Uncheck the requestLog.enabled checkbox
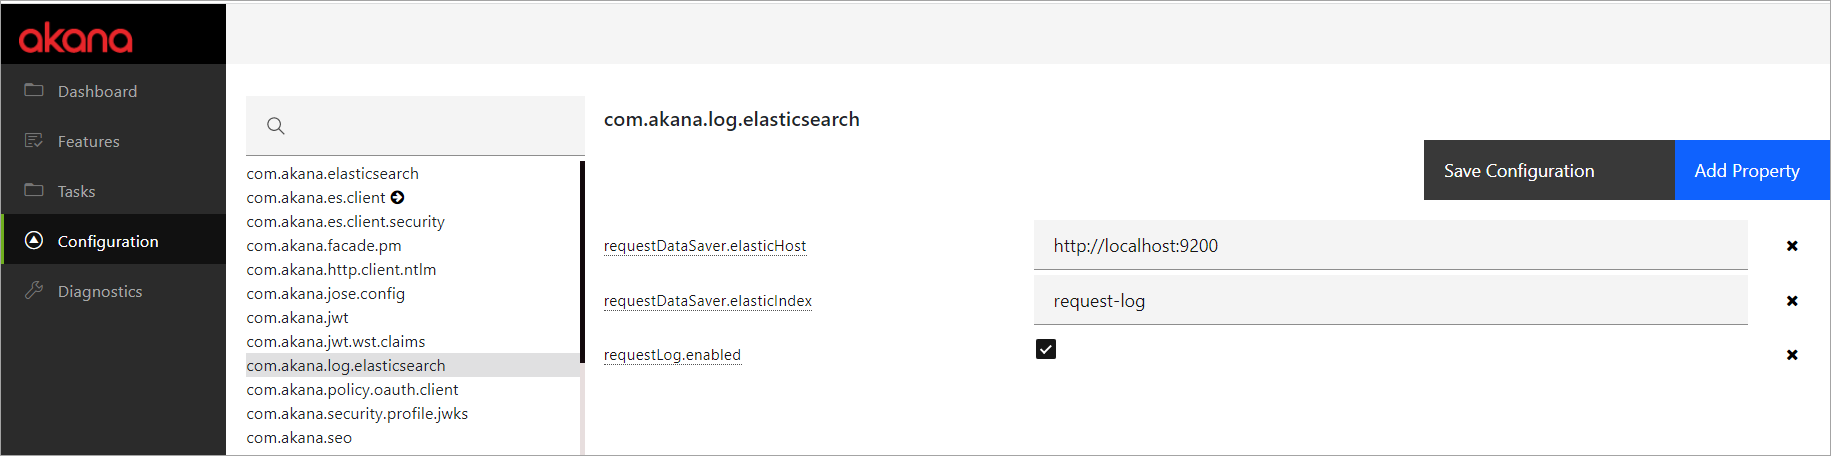This screenshot has width=1831, height=456. tap(1046, 349)
